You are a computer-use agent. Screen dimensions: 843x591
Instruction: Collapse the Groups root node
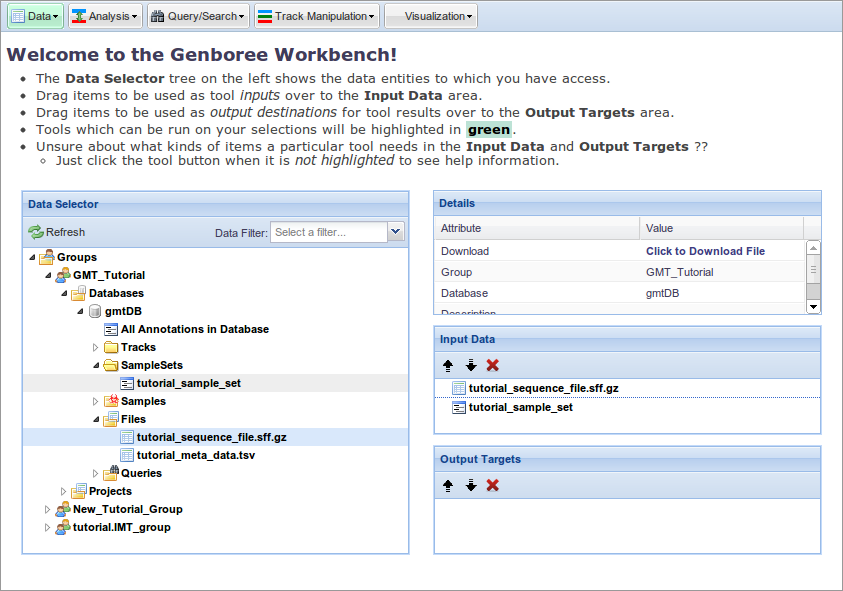coord(32,258)
